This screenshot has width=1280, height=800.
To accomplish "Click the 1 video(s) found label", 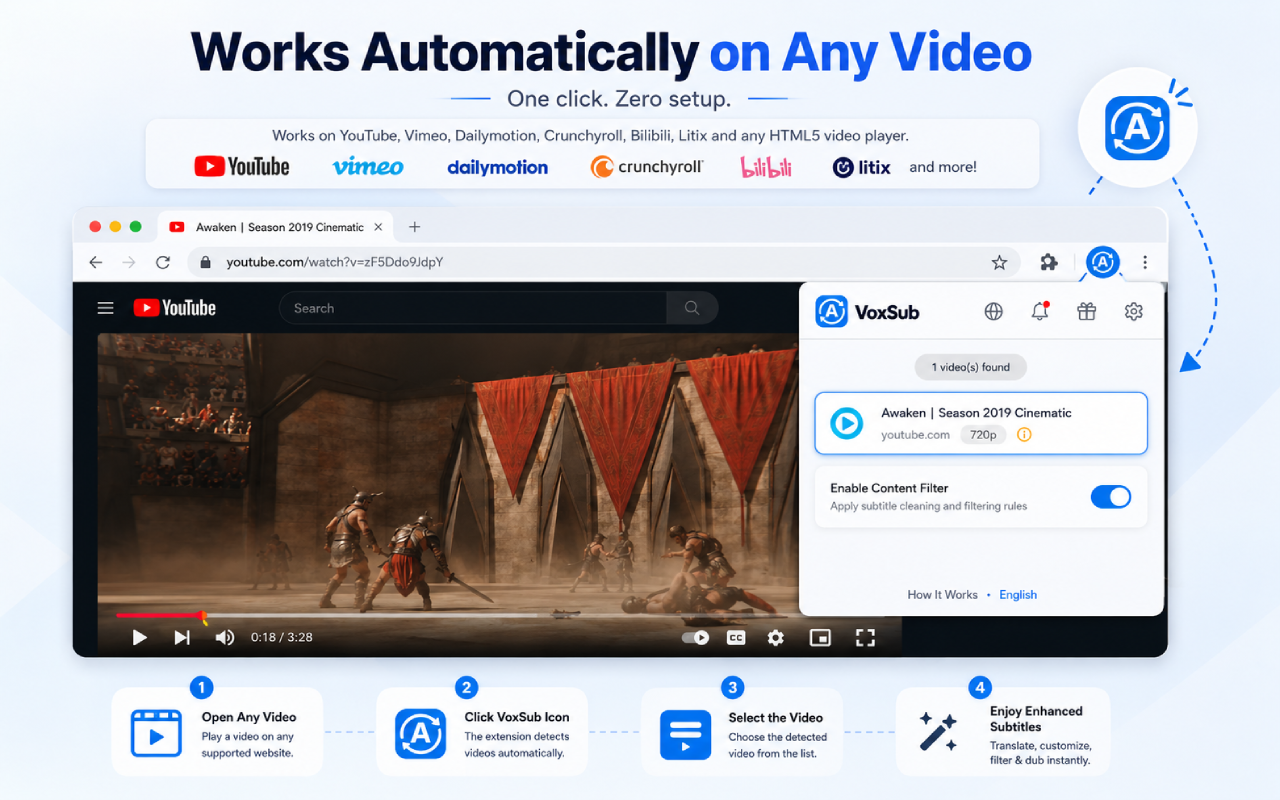I will click(971, 367).
